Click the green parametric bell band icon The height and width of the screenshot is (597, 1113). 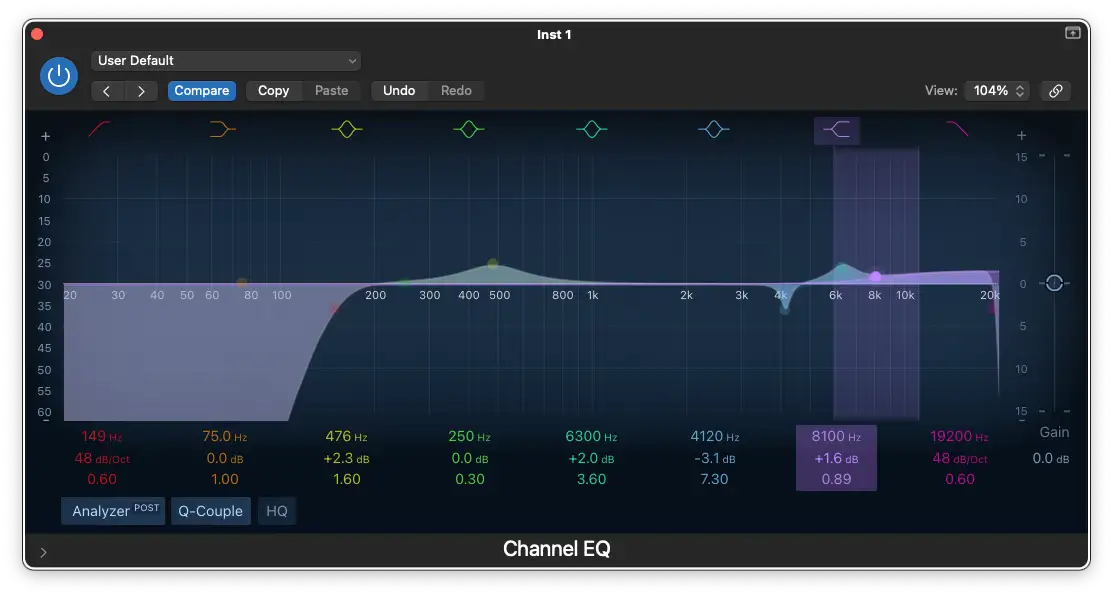(468, 129)
